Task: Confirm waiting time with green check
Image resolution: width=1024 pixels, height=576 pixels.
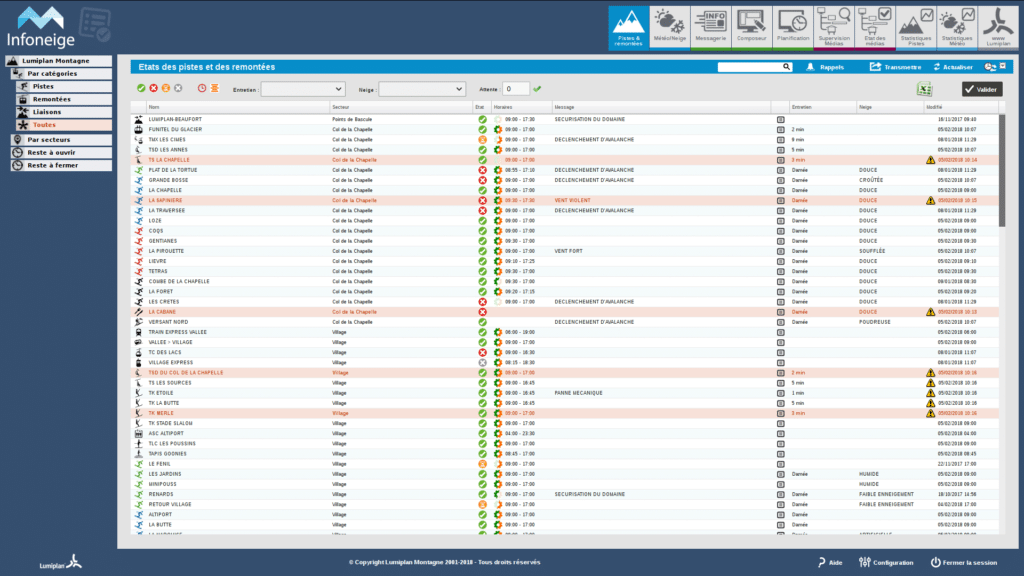Action: [x=537, y=89]
